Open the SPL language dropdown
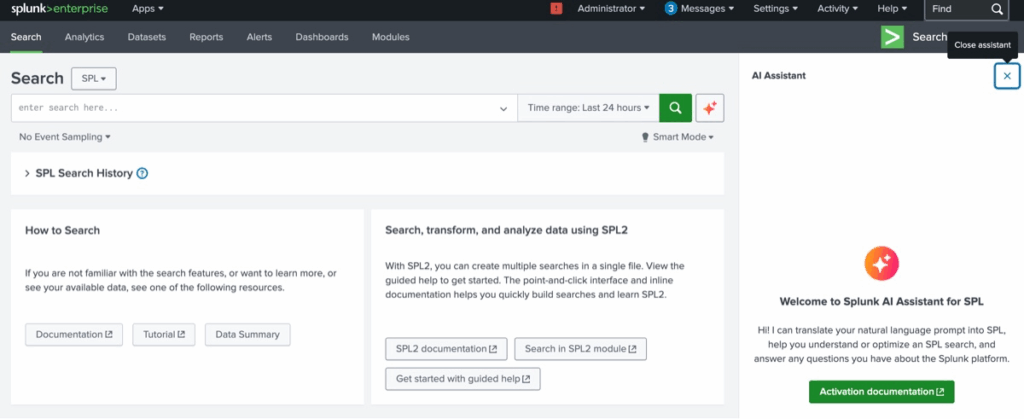 coord(94,78)
